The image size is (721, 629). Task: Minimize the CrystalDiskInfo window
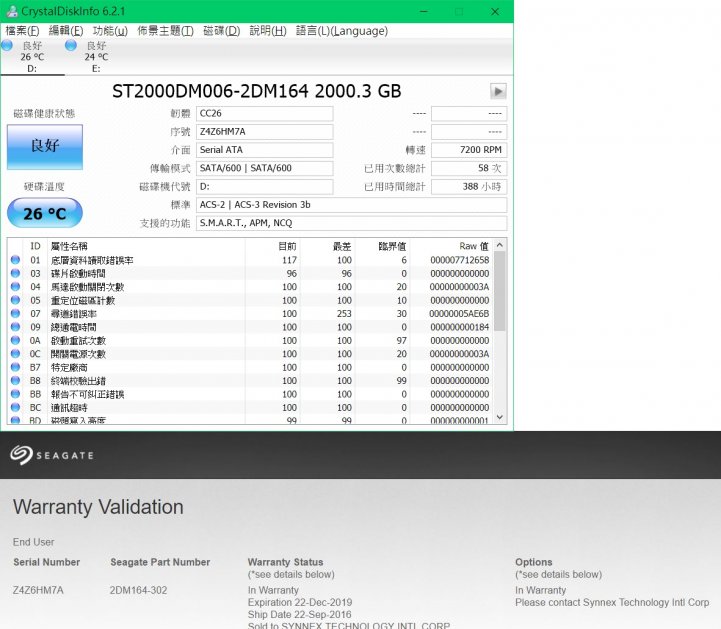424,11
